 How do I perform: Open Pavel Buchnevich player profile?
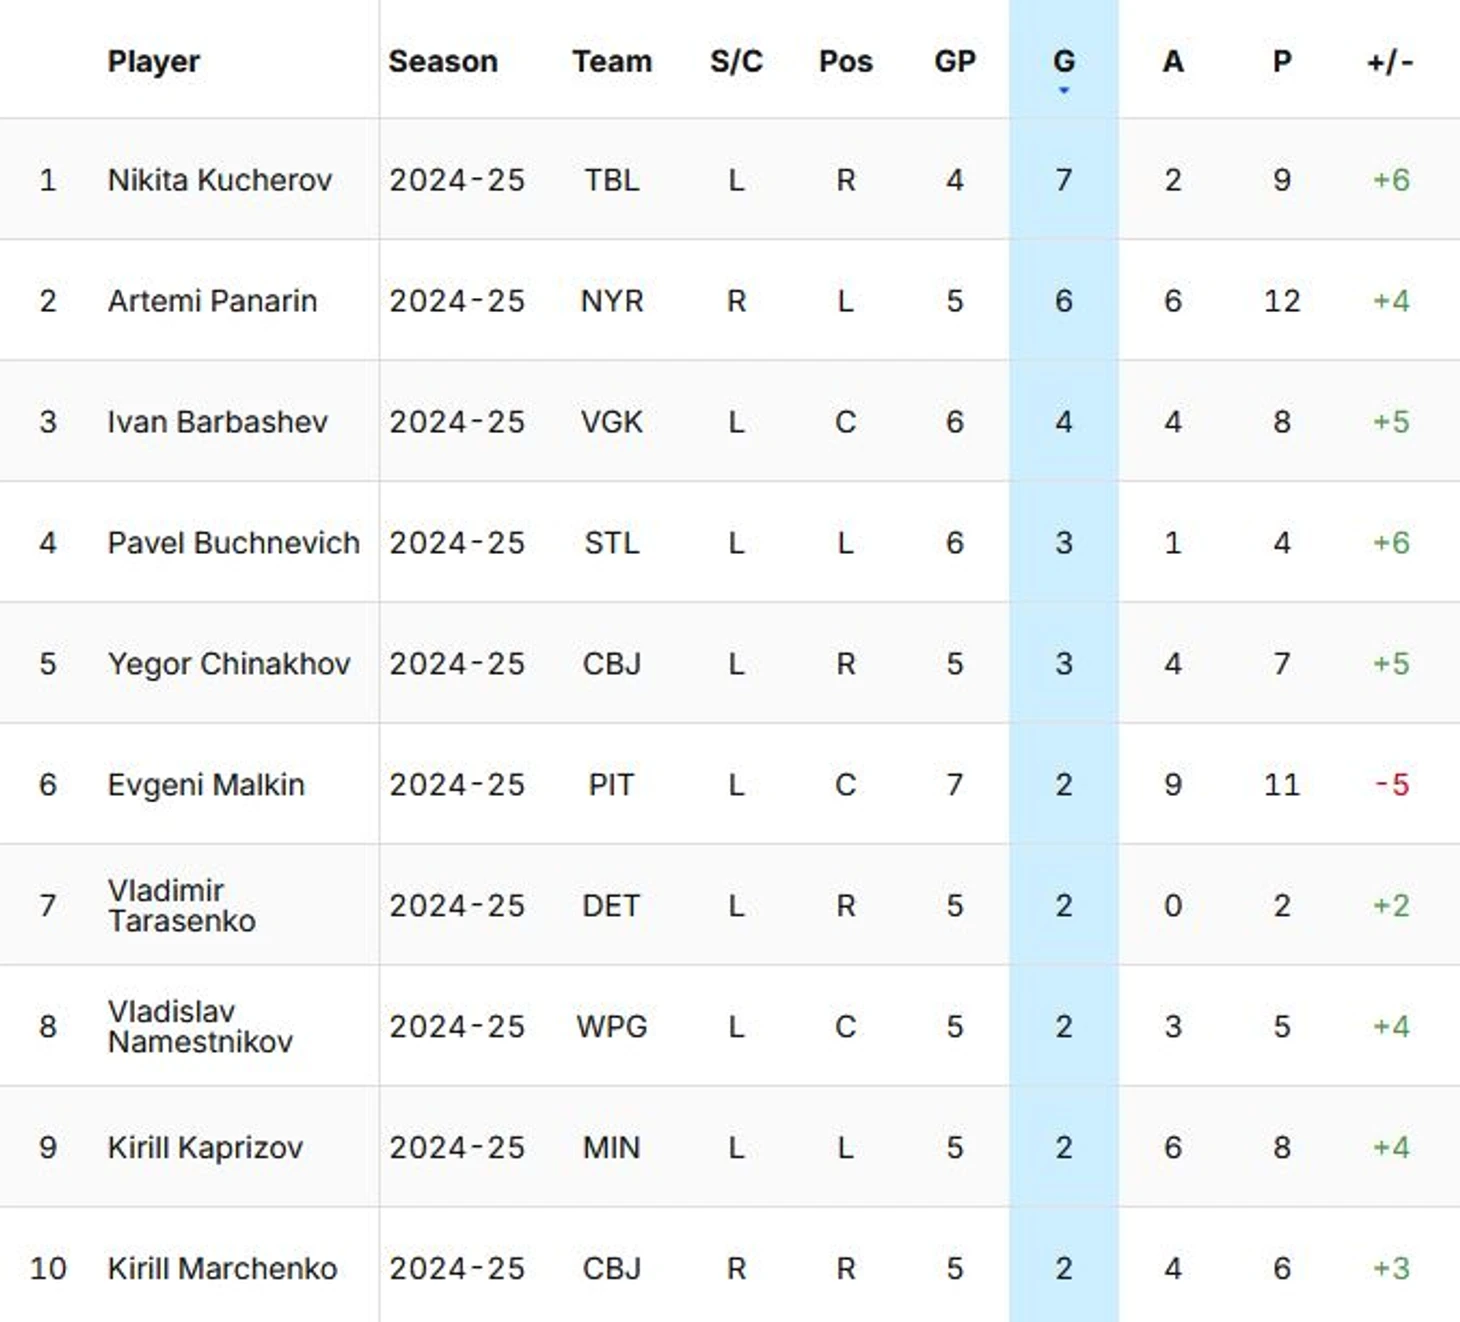(x=233, y=543)
